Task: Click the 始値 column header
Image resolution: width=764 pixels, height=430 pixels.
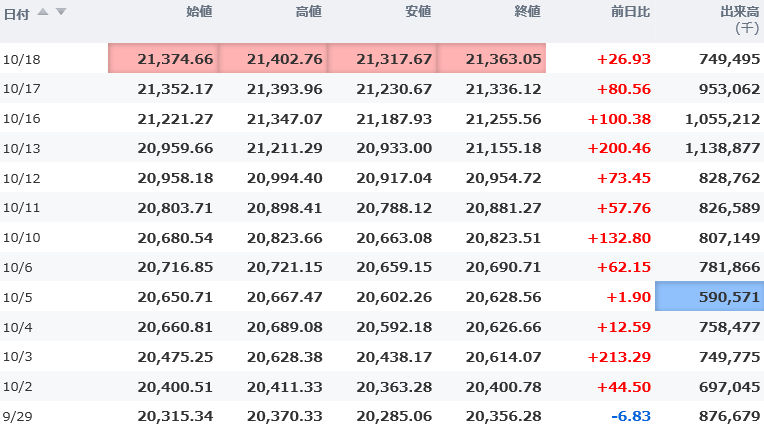Action: tap(199, 12)
